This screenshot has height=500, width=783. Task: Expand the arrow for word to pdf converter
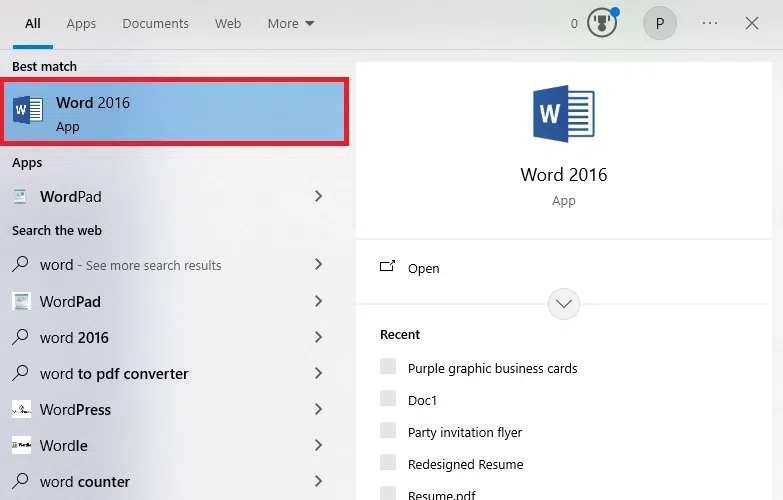[319, 373]
